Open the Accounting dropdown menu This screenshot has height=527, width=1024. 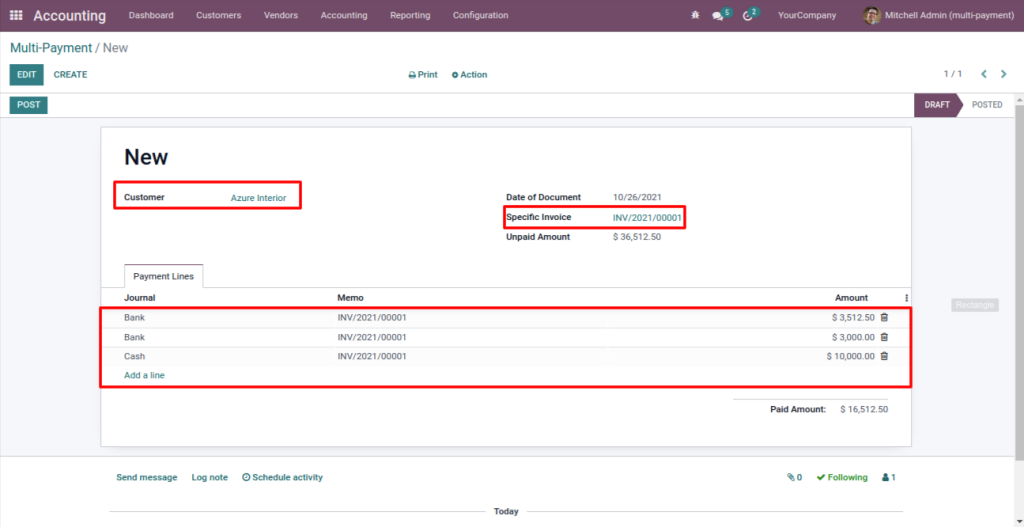click(344, 15)
